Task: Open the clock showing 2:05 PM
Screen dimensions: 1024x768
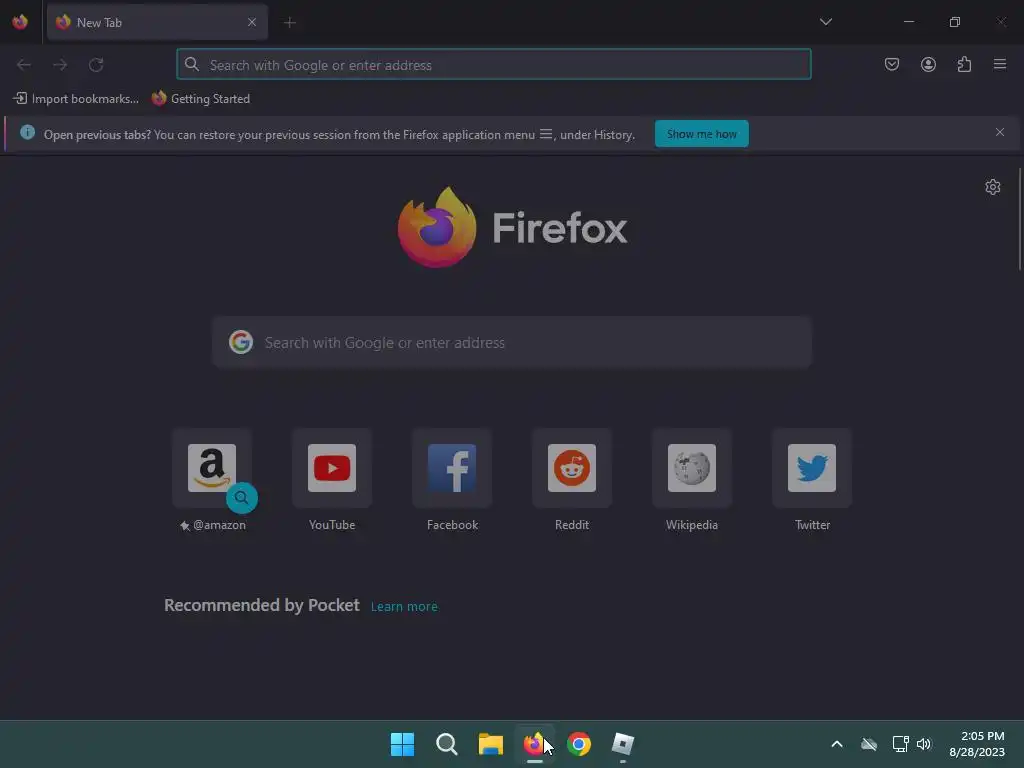Action: tap(976, 744)
